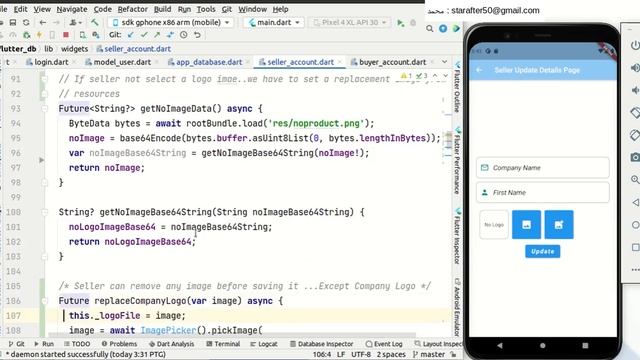
Task: Tap Android back navigation button on phone
Action: [500, 345]
